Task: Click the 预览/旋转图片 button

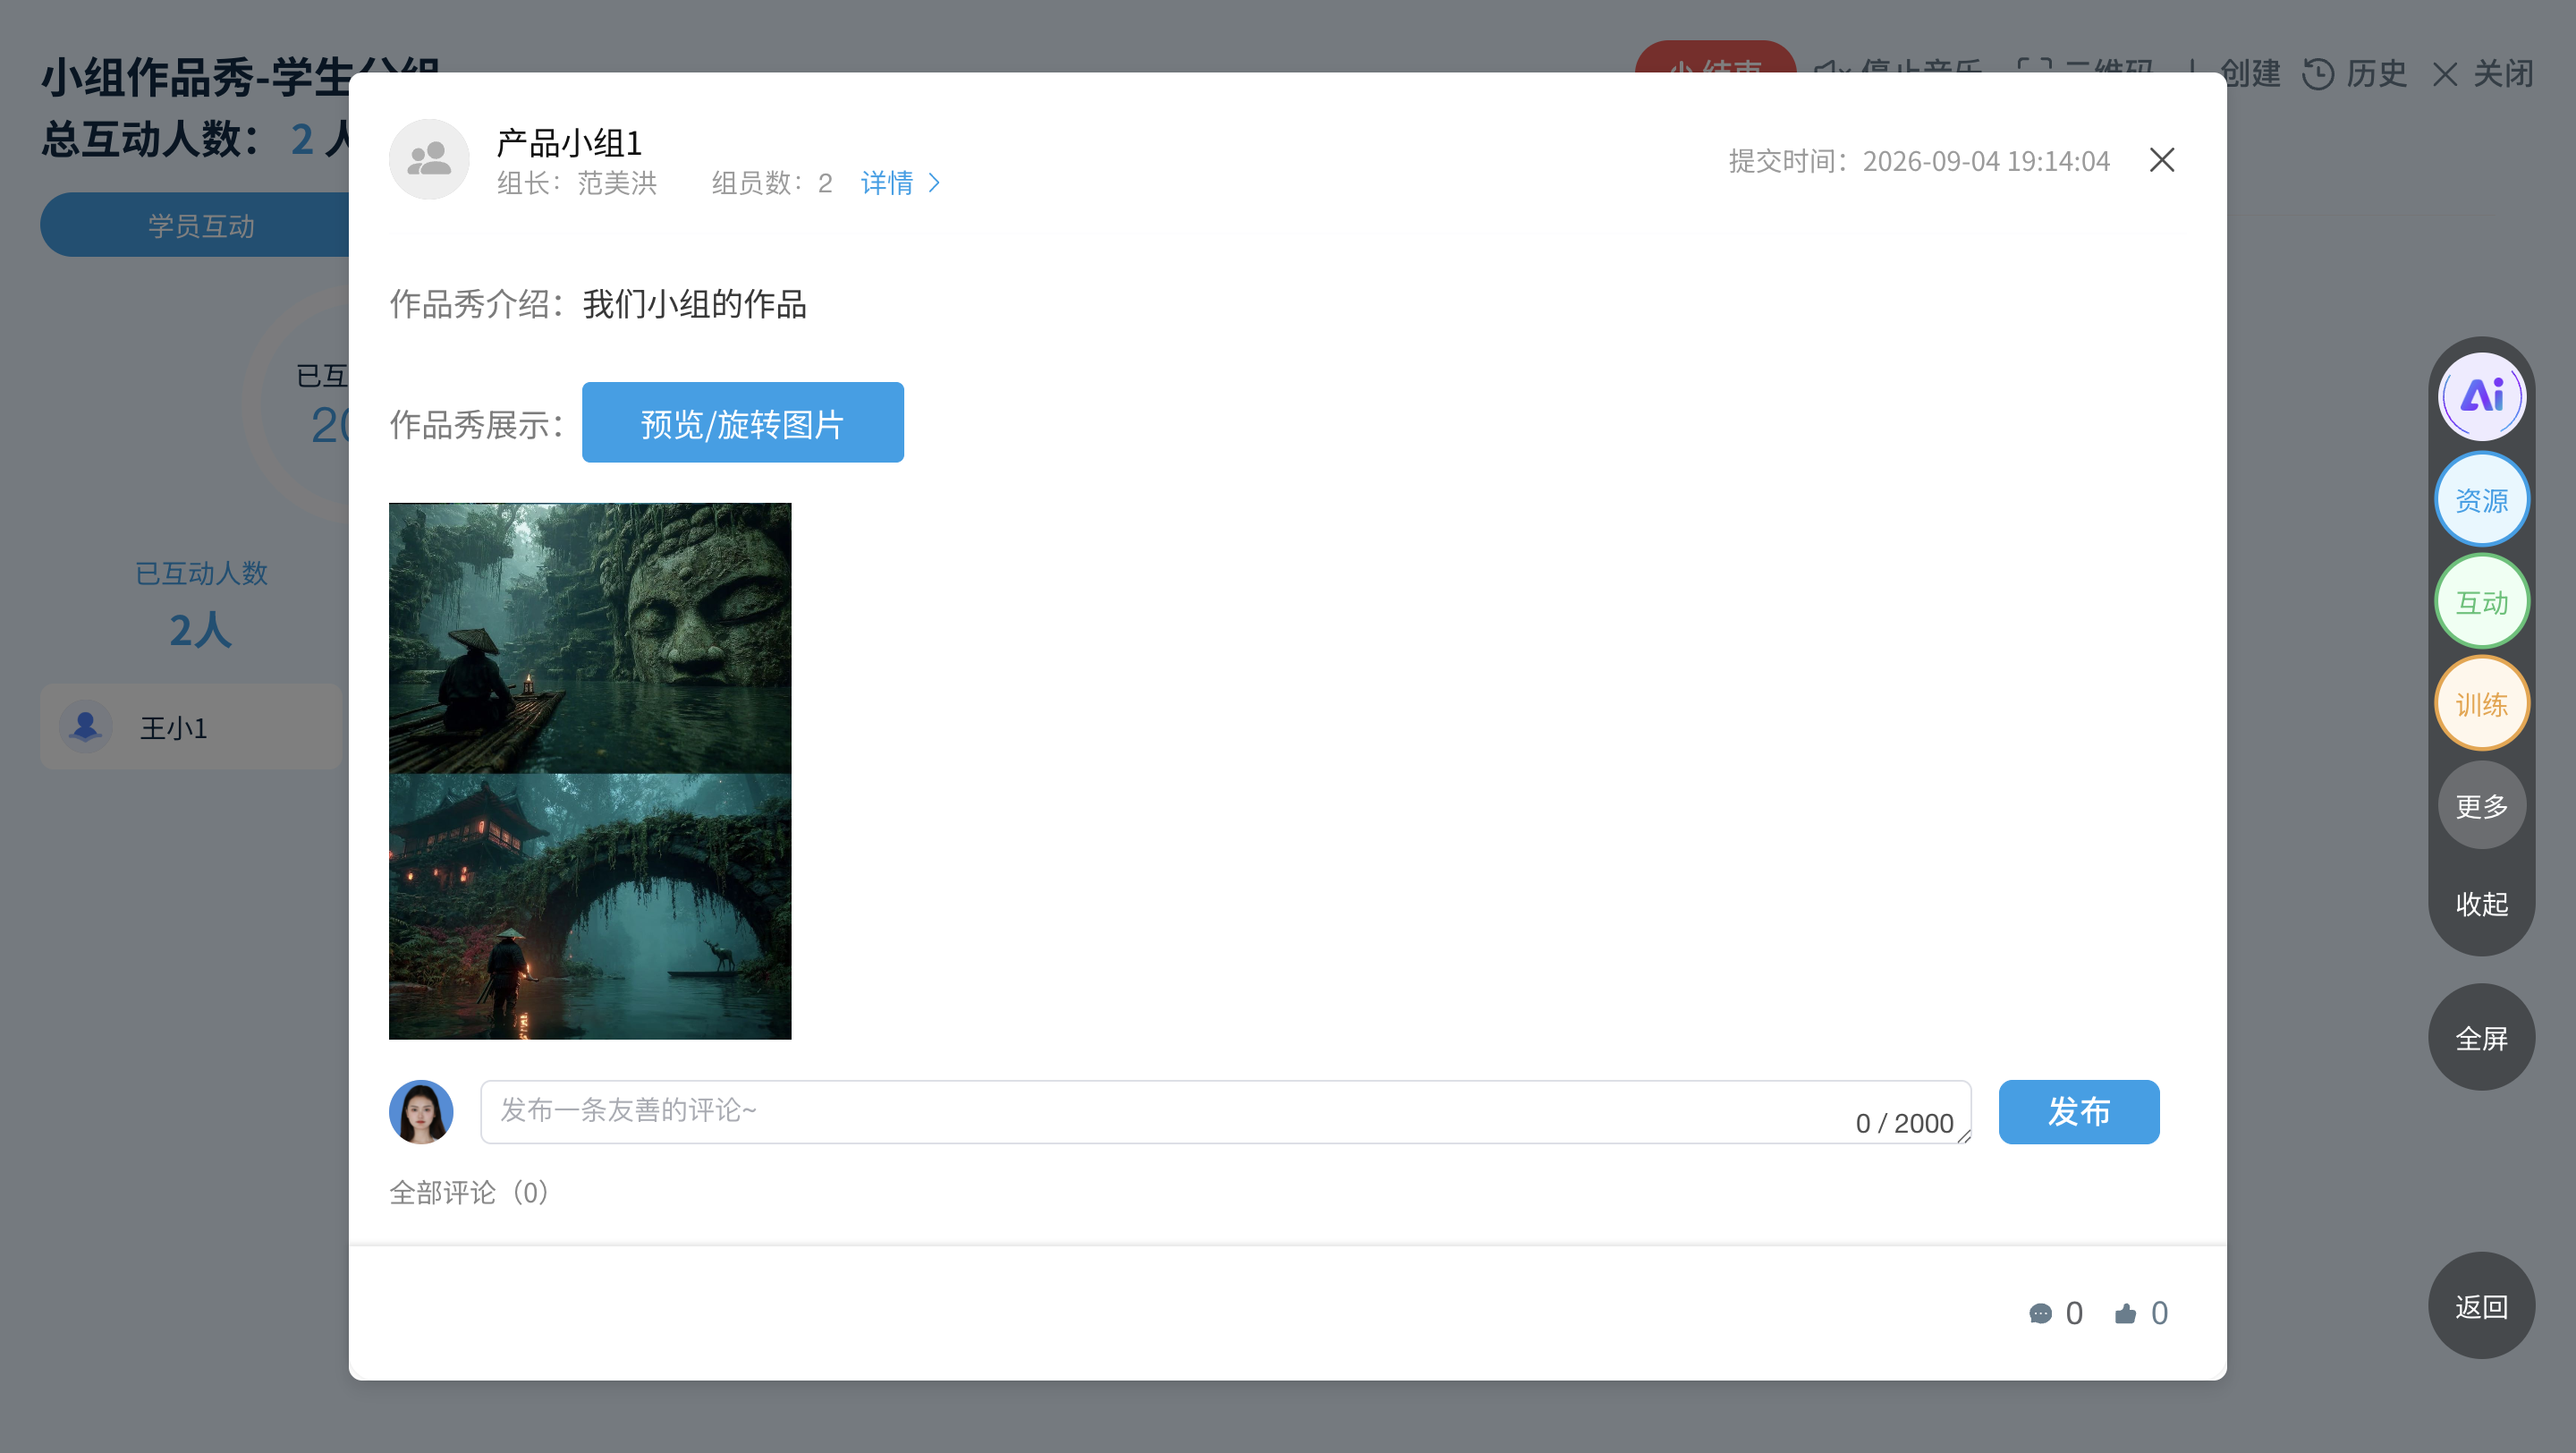Action: [x=742, y=423]
